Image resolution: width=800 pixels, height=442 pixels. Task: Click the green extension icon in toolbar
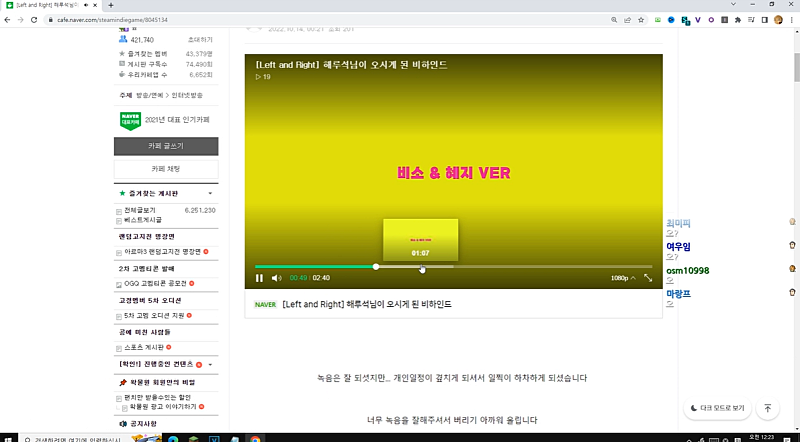point(658,20)
